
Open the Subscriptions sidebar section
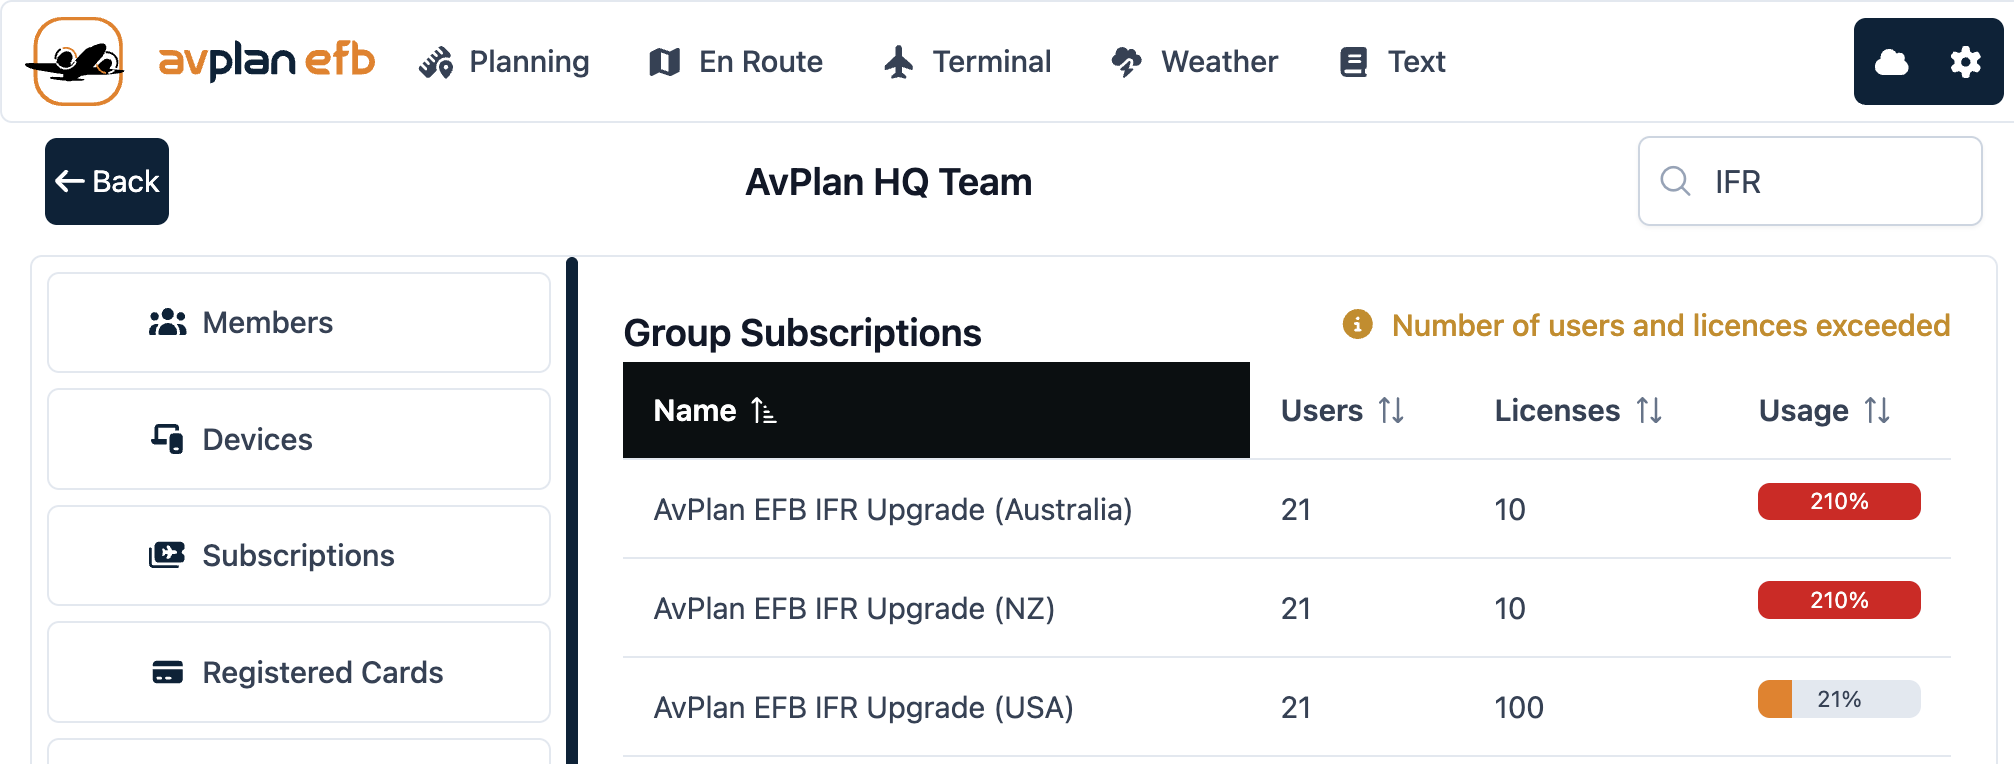pyautogui.click(x=298, y=556)
